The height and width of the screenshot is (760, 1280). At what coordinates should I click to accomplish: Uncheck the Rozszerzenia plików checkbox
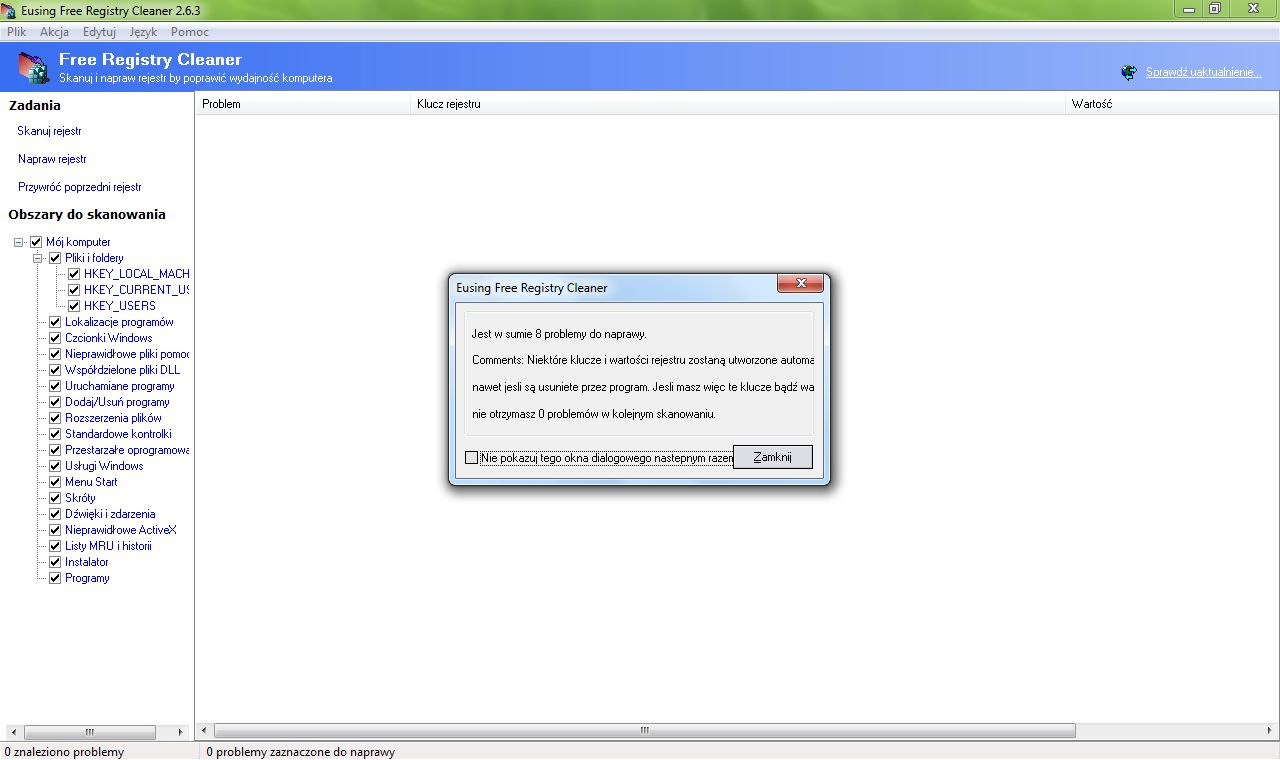click(x=55, y=418)
